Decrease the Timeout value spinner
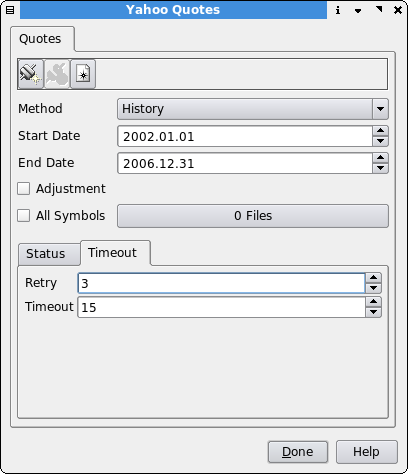The width and height of the screenshot is (408, 474). [373, 312]
